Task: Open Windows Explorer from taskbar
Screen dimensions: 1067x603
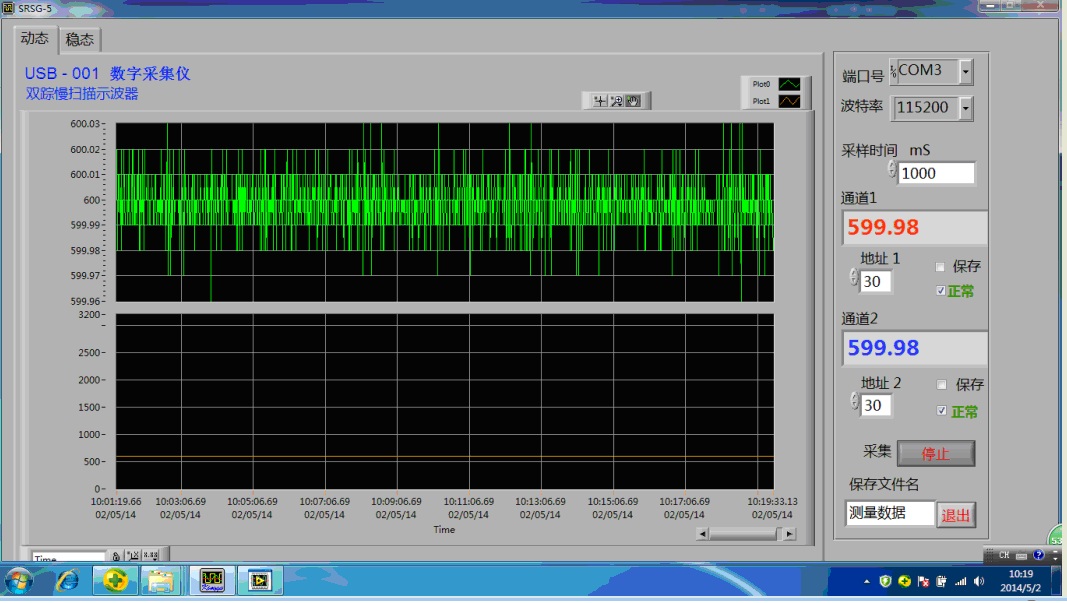Action: pyautogui.click(x=161, y=581)
